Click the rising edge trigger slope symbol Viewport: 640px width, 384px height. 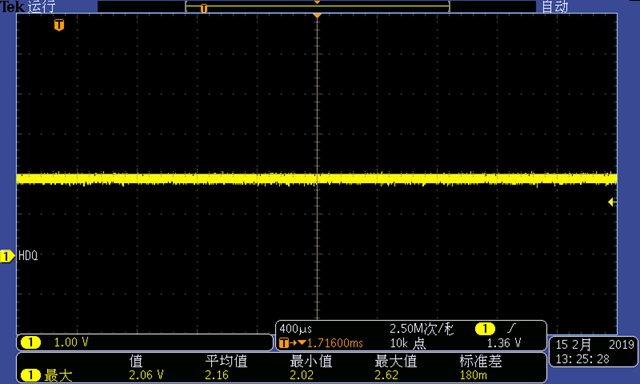click(511, 328)
